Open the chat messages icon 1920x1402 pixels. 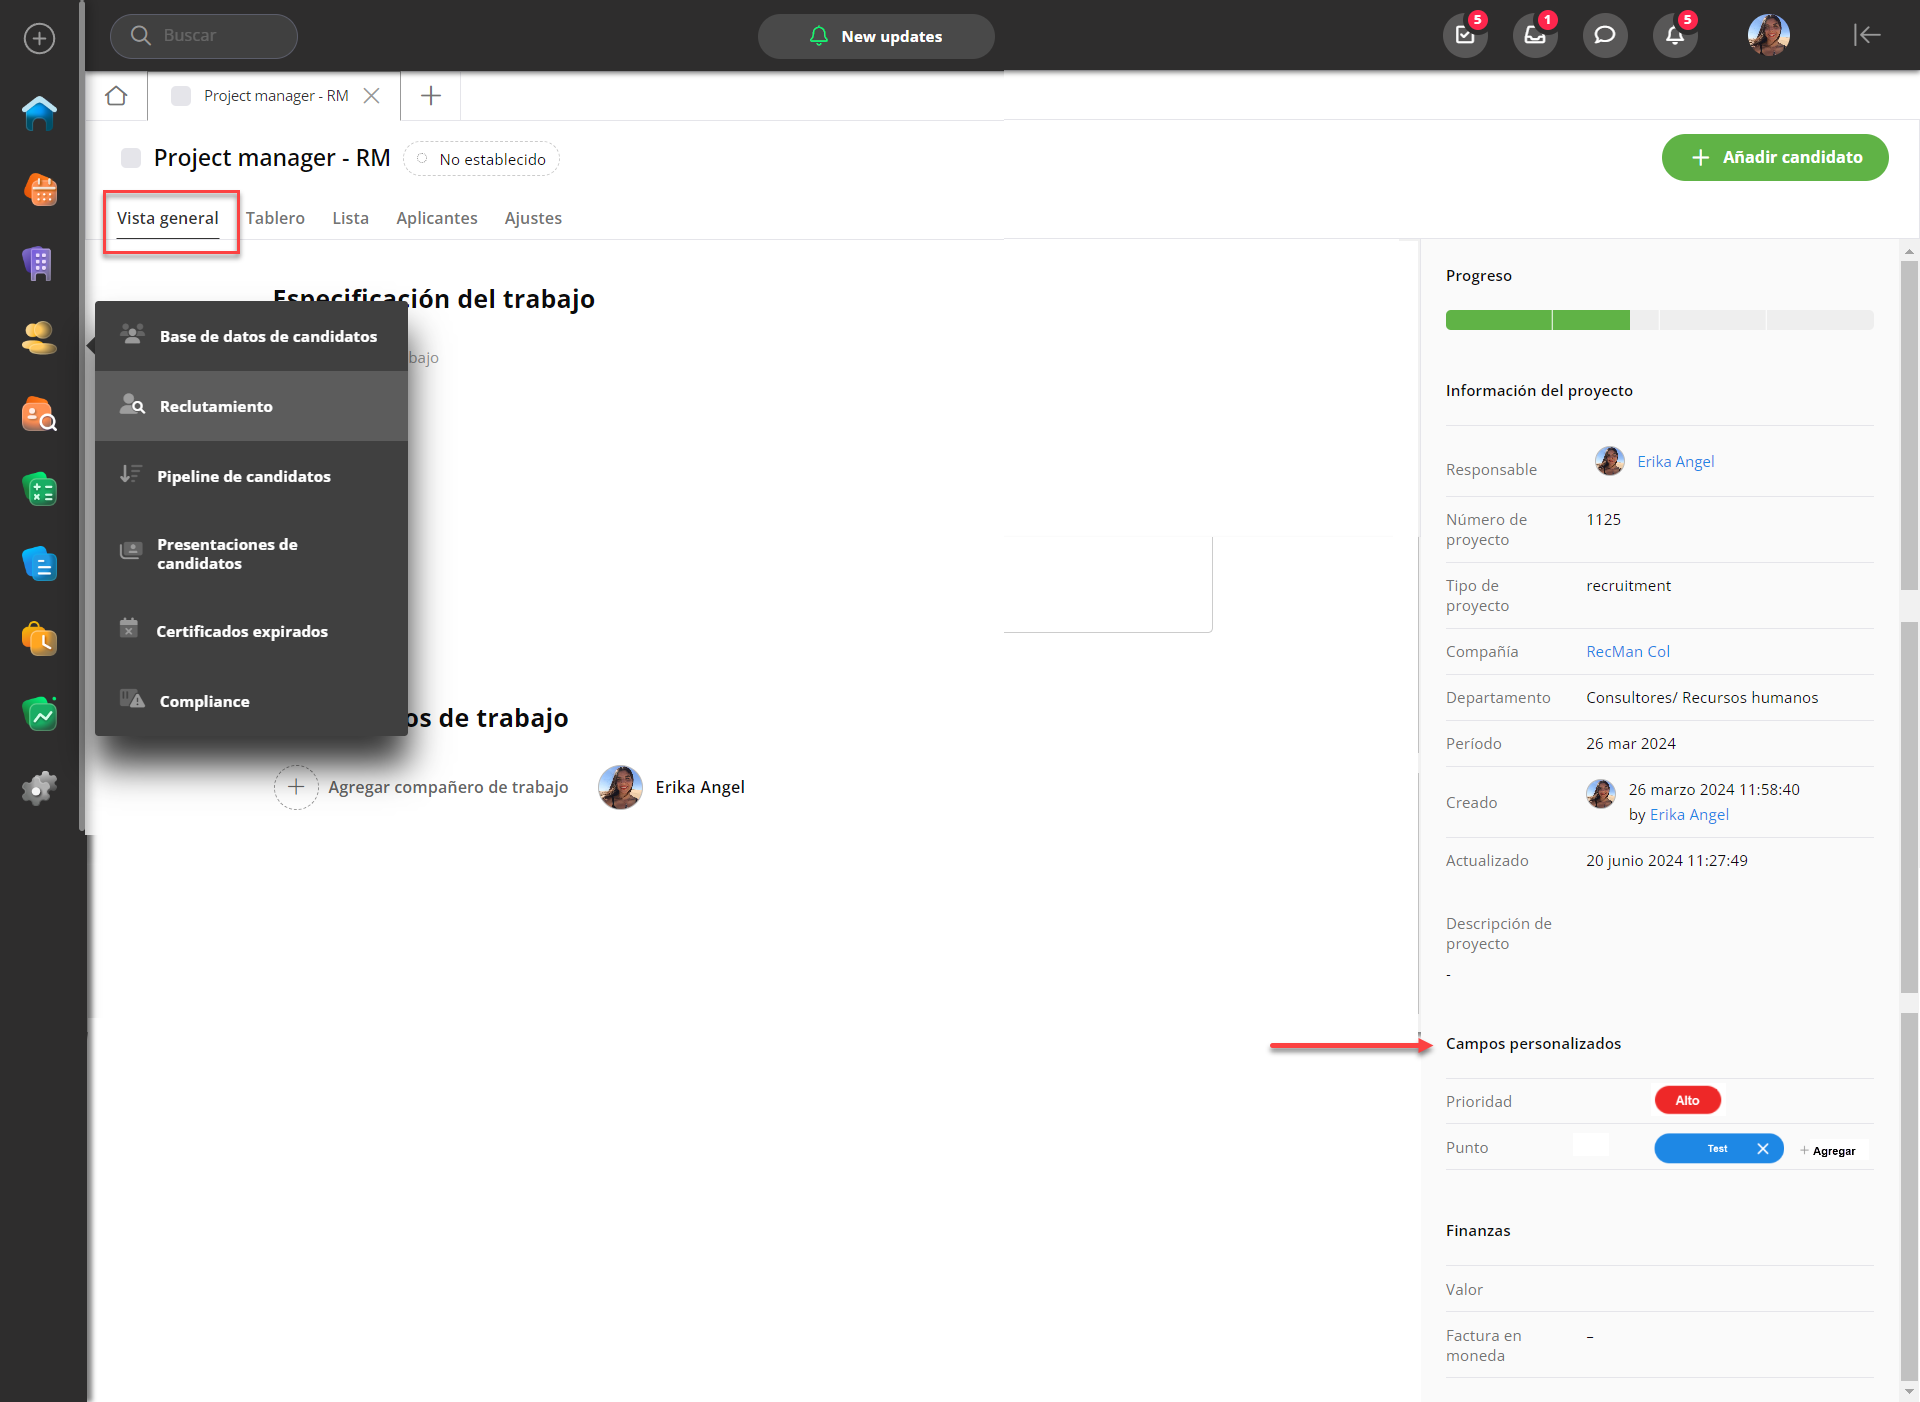pos(1604,36)
